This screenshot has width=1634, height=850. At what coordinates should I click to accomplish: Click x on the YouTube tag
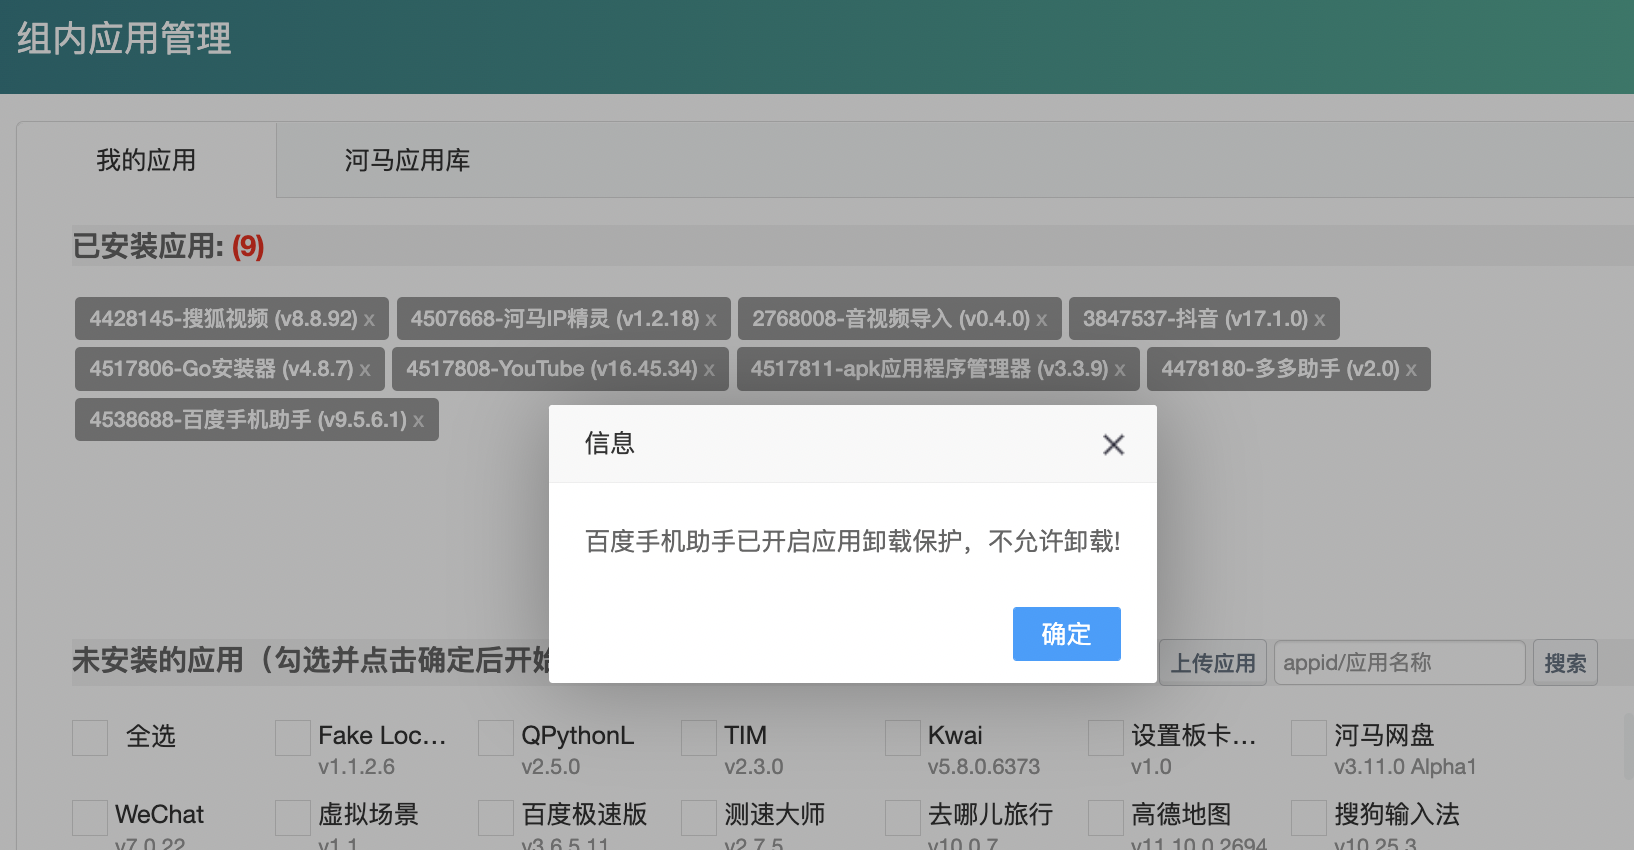point(709,370)
